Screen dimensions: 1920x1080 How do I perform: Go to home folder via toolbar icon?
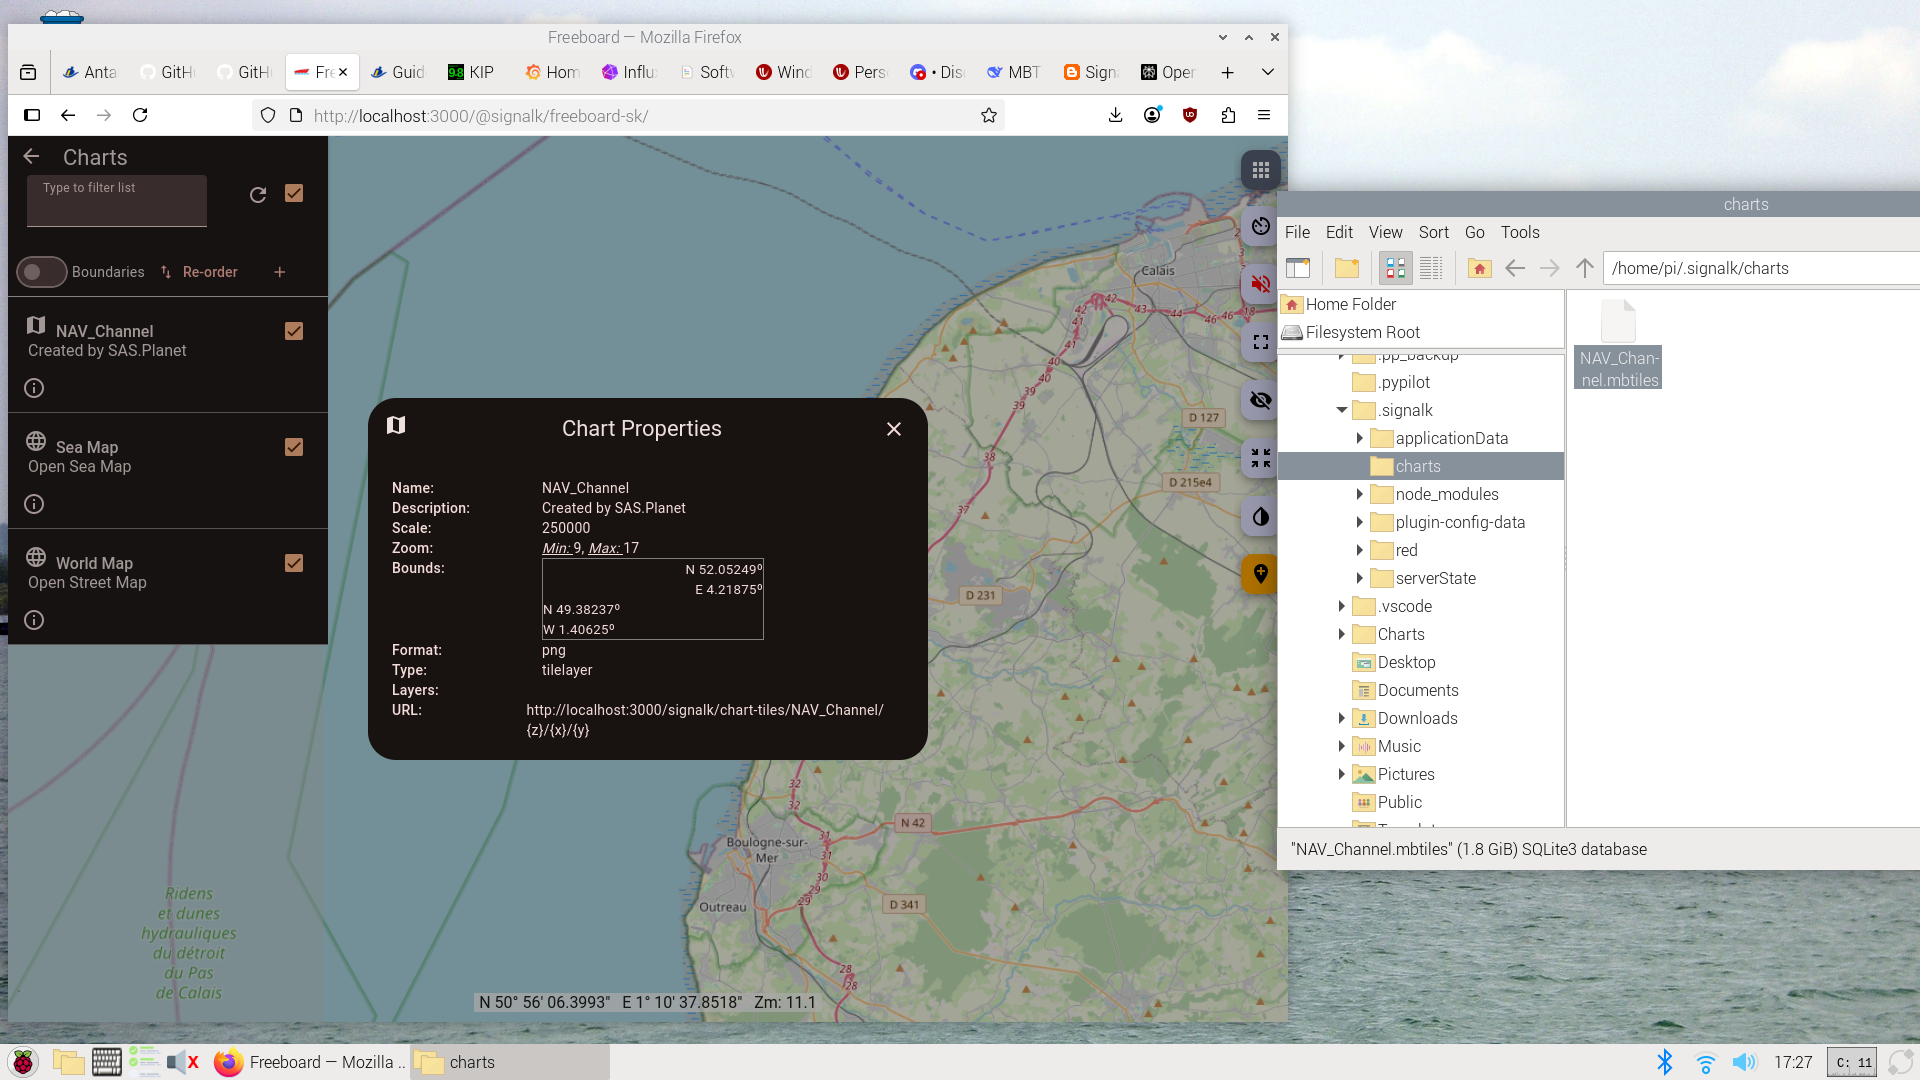[1479, 268]
